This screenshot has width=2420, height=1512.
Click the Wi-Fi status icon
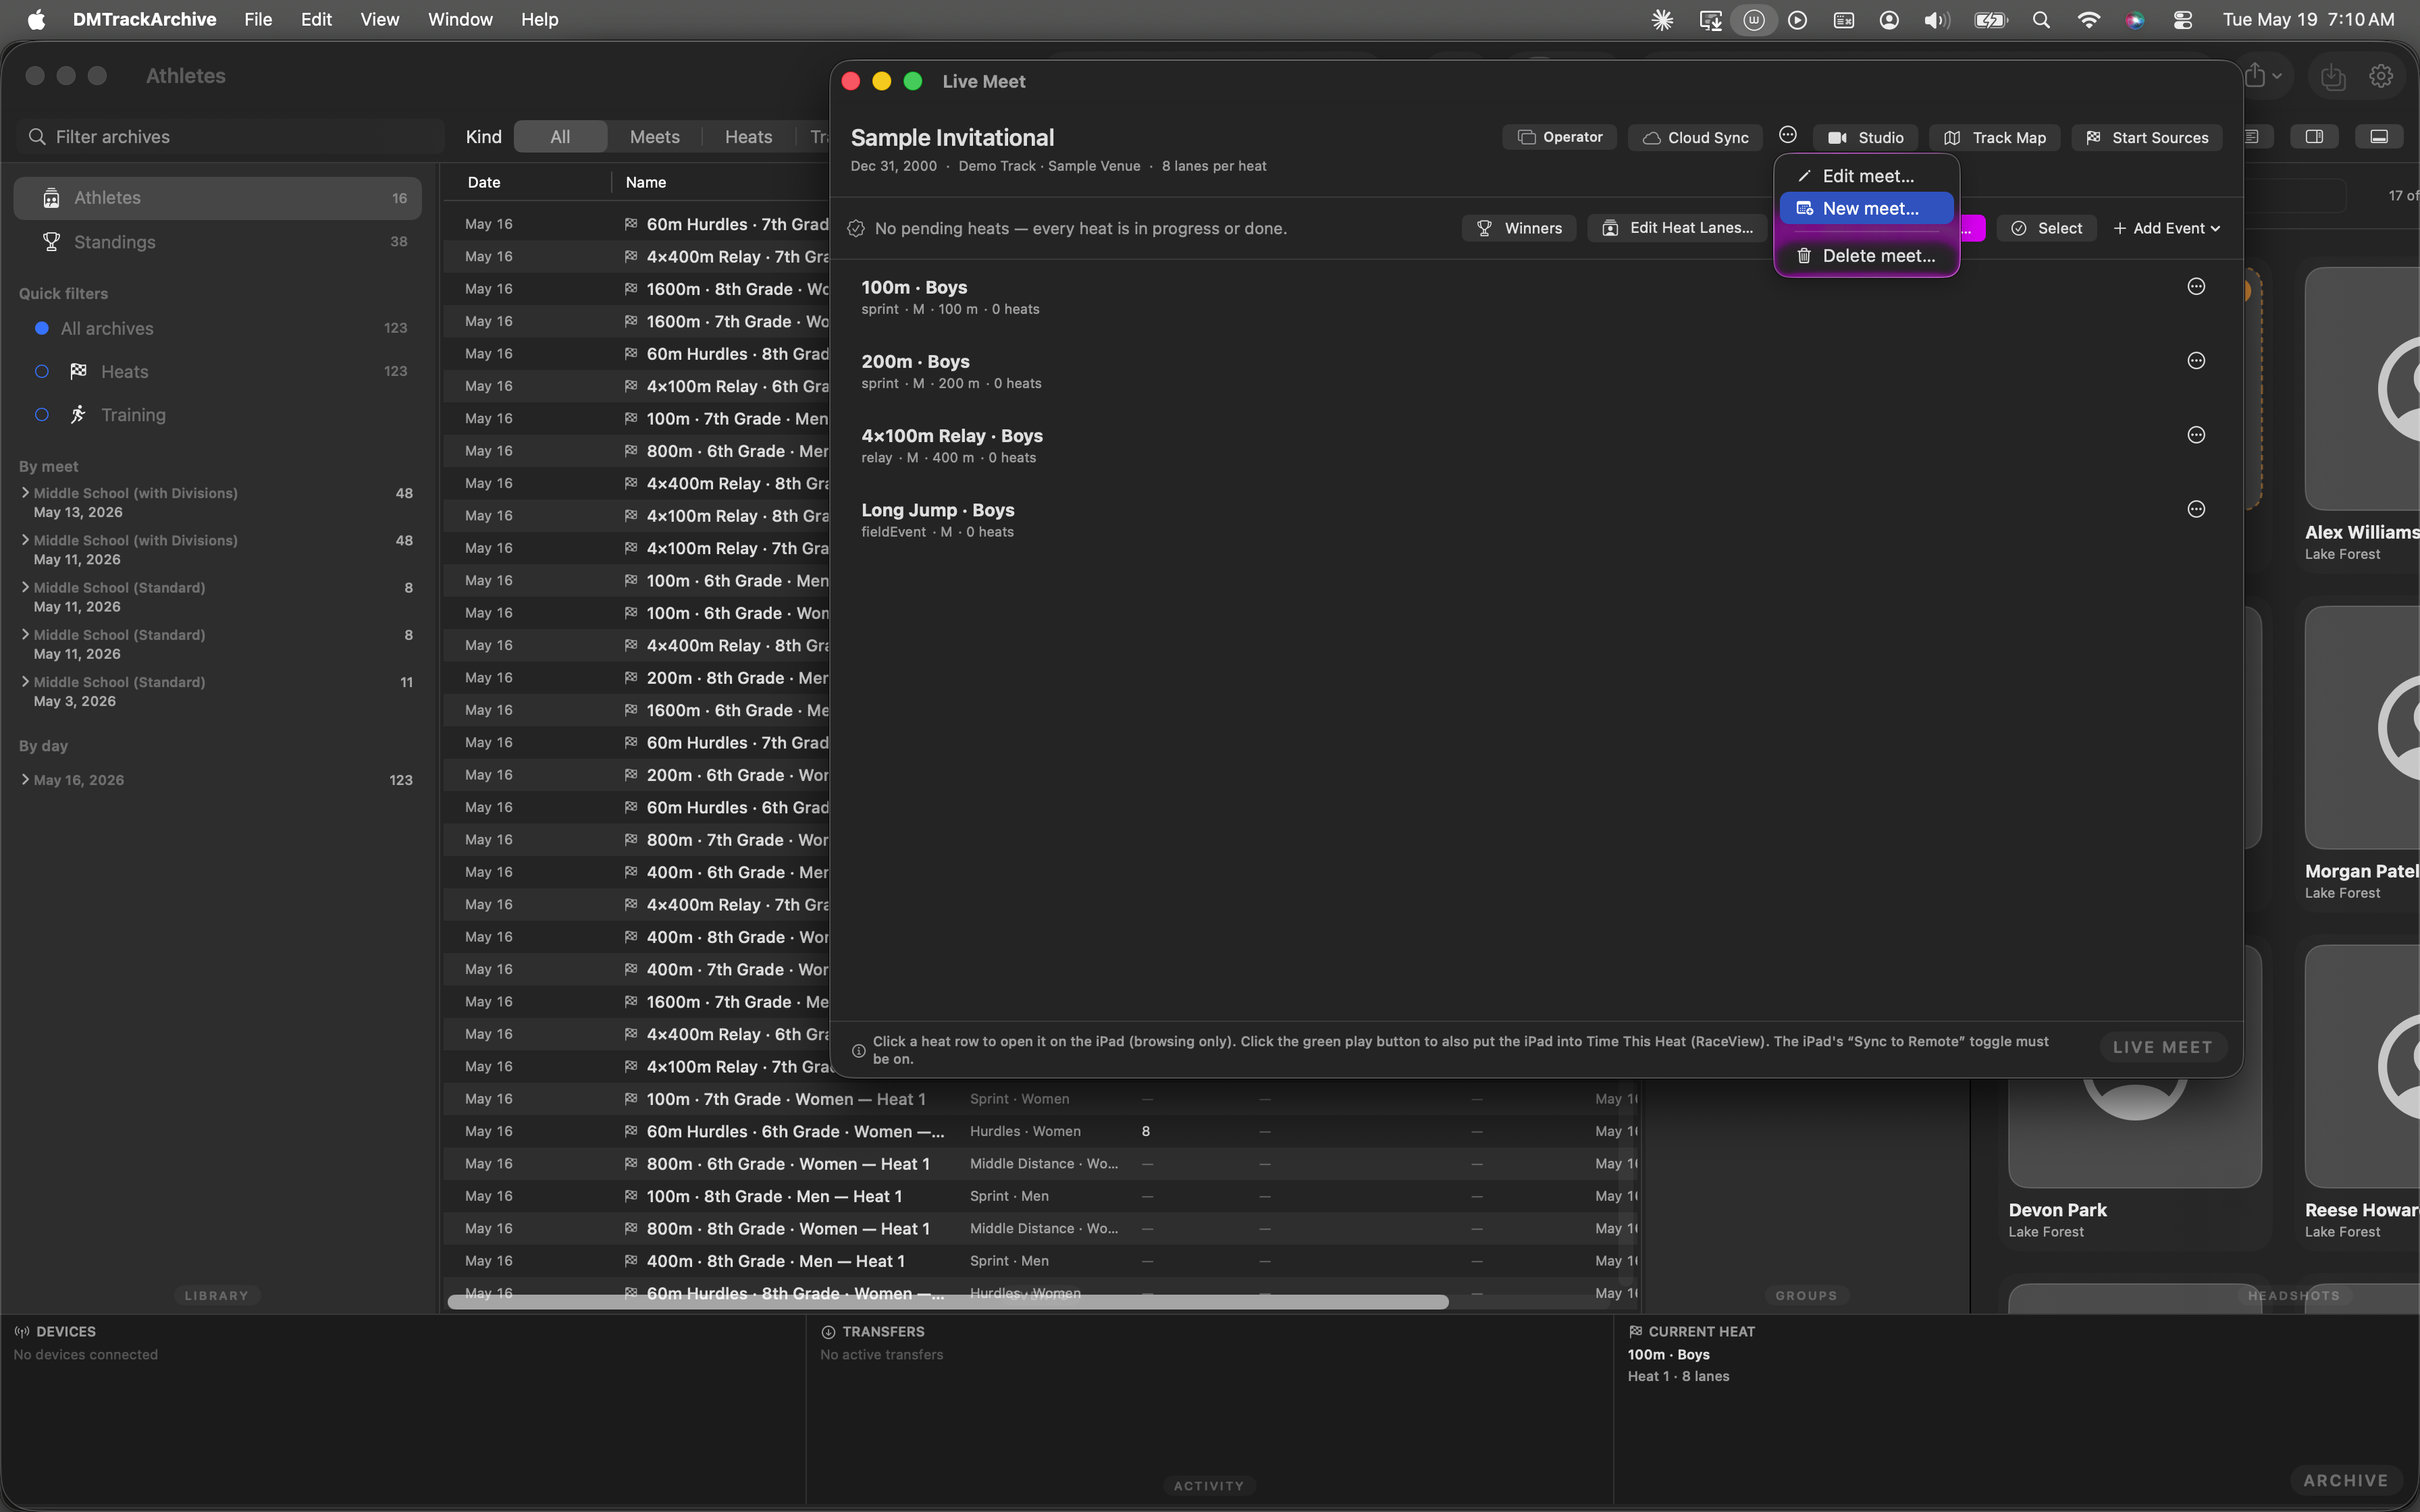[2088, 20]
